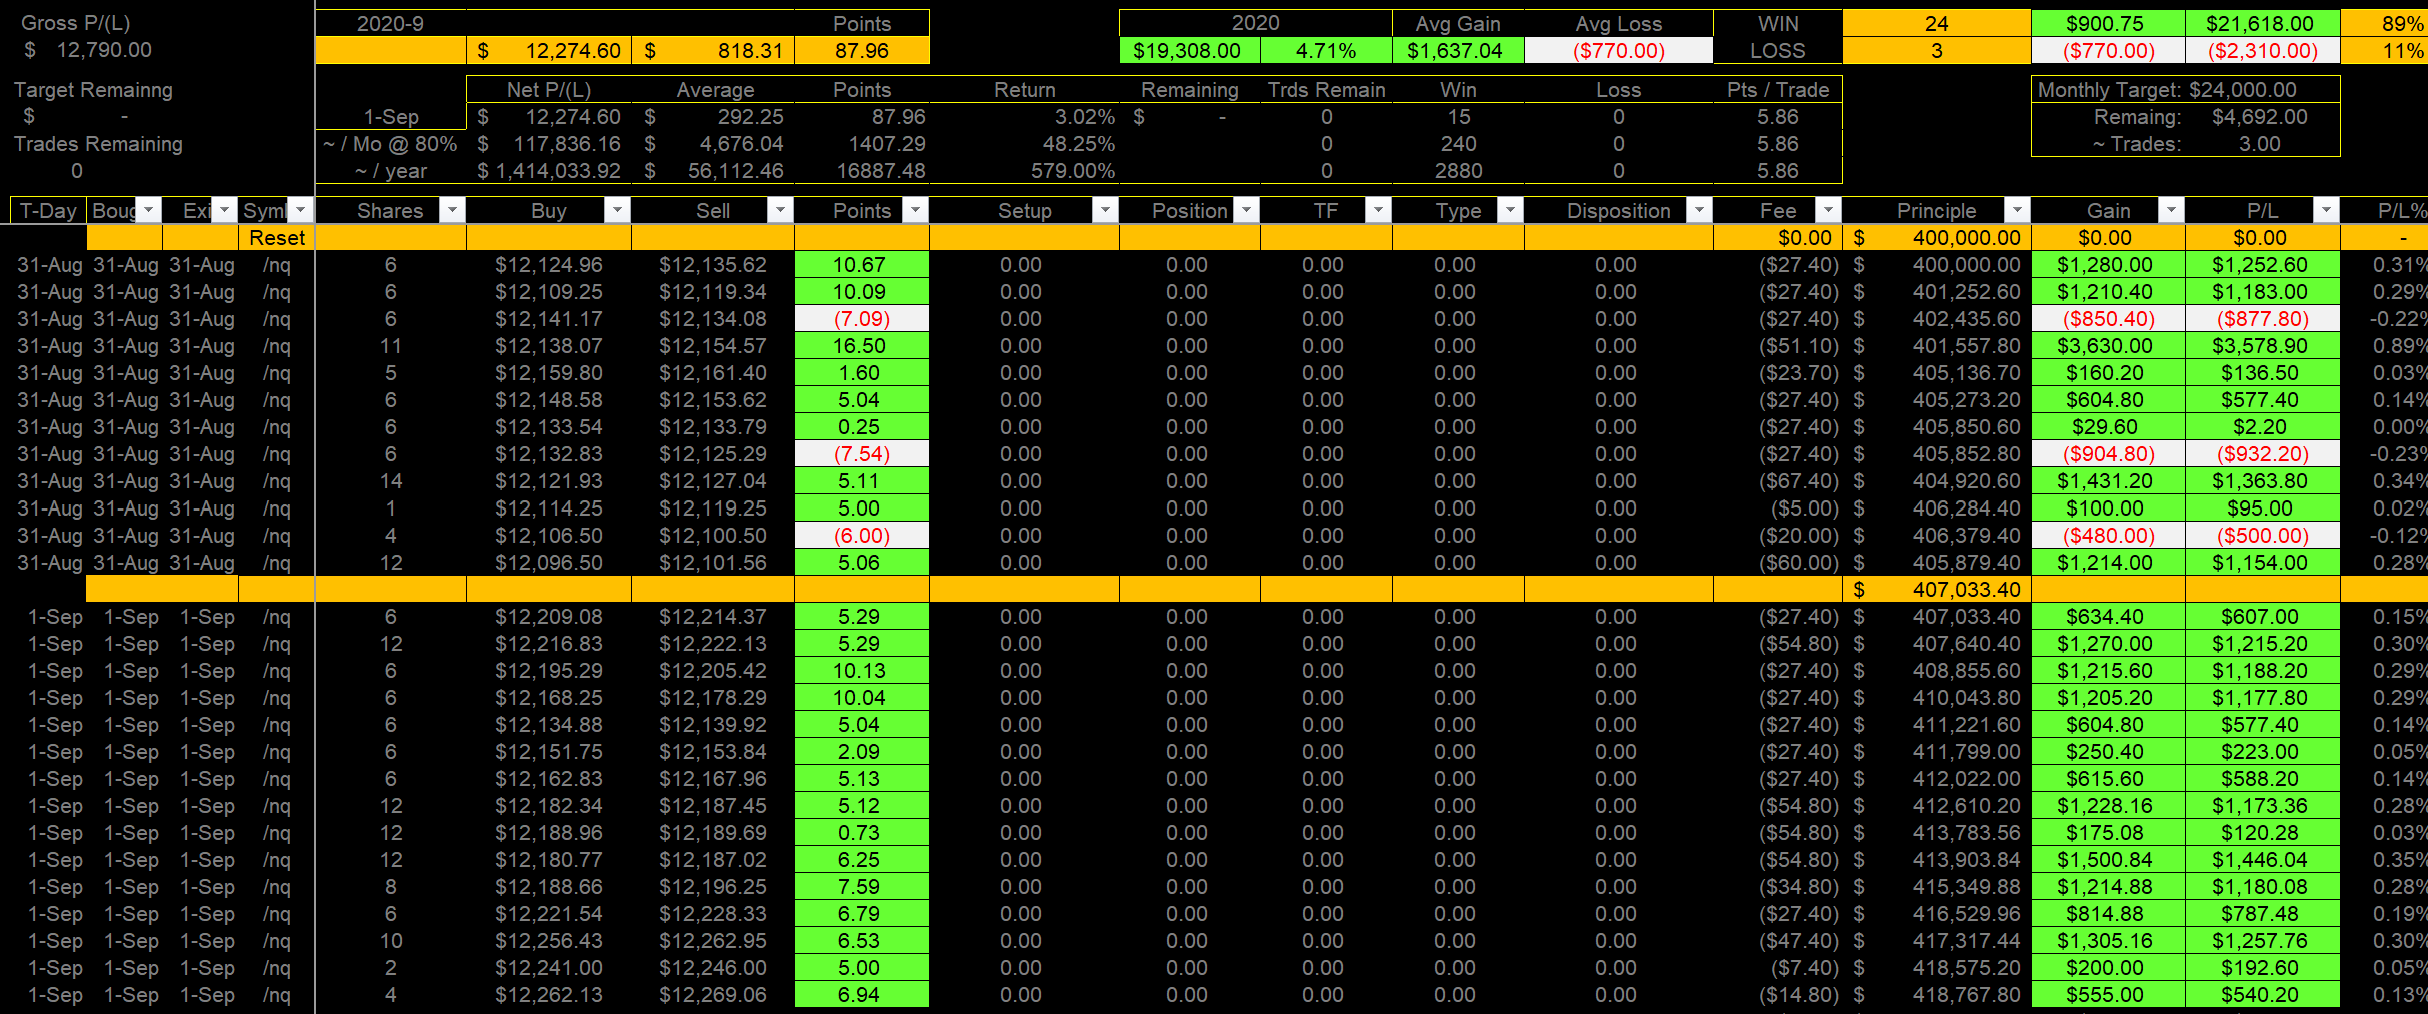This screenshot has height=1014, width=2428.
Task: Select the $3,630.00 gain cell
Action: [2108, 346]
